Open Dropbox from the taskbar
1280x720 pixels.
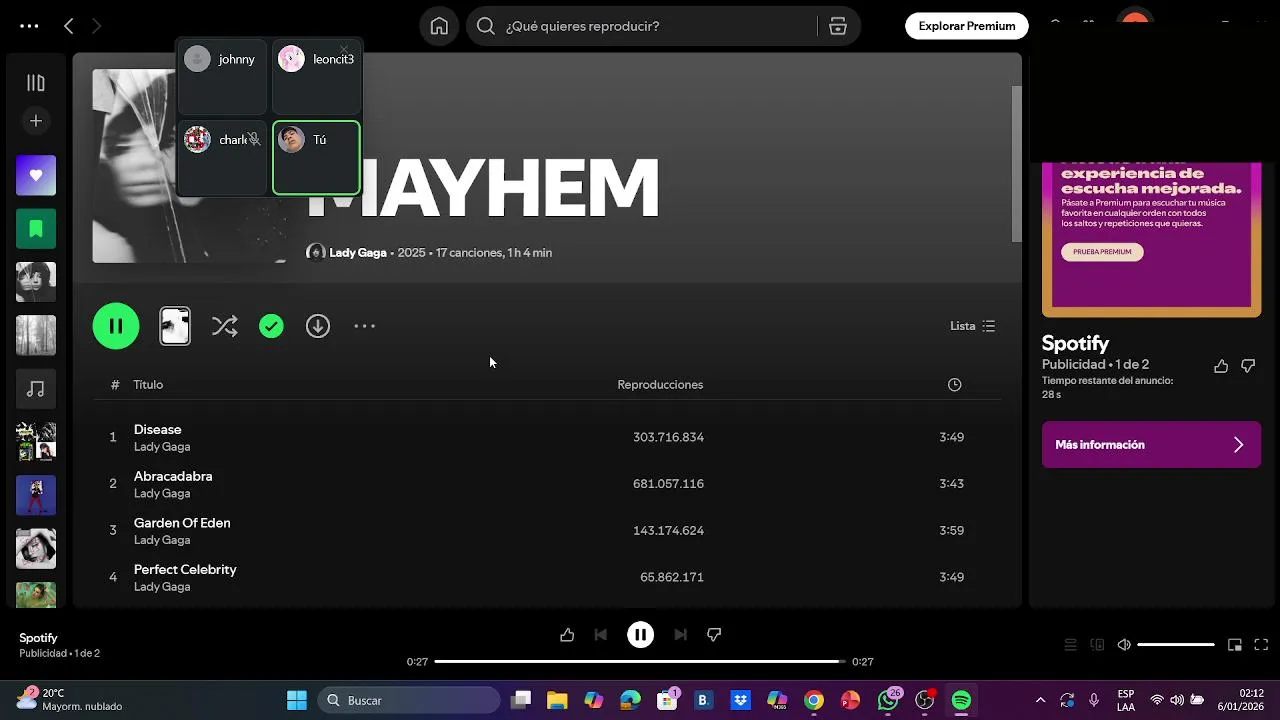click(x=740, y=700)
